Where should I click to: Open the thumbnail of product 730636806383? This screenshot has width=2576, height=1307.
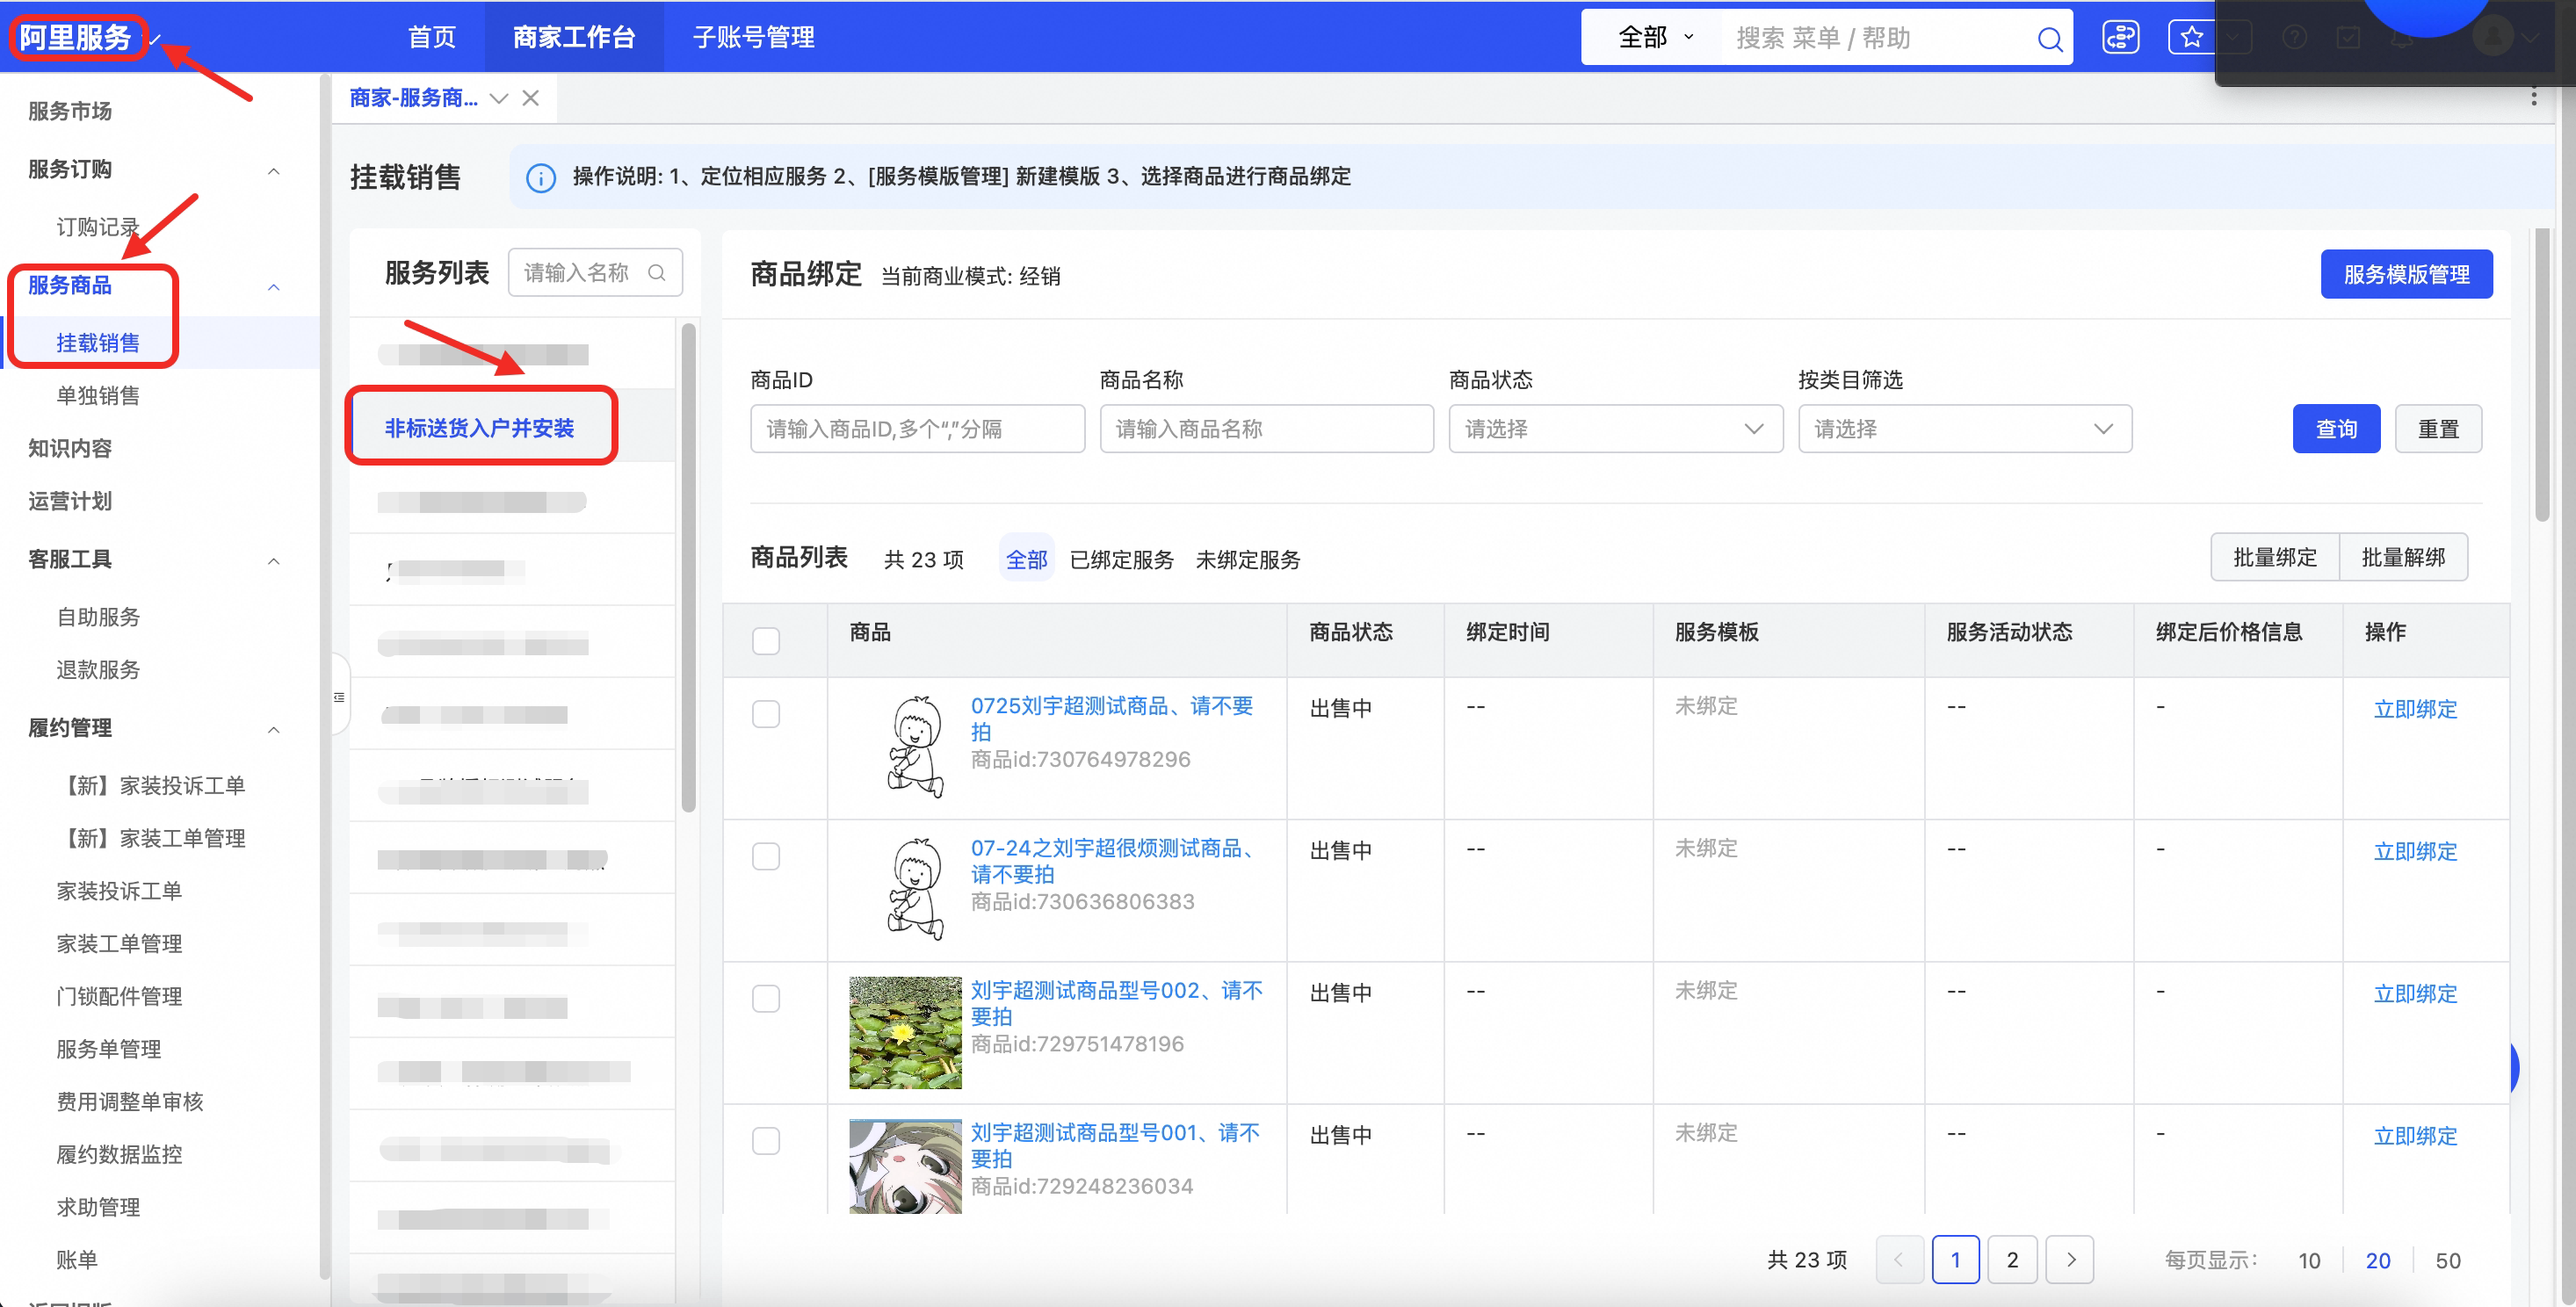coord(914,889)
